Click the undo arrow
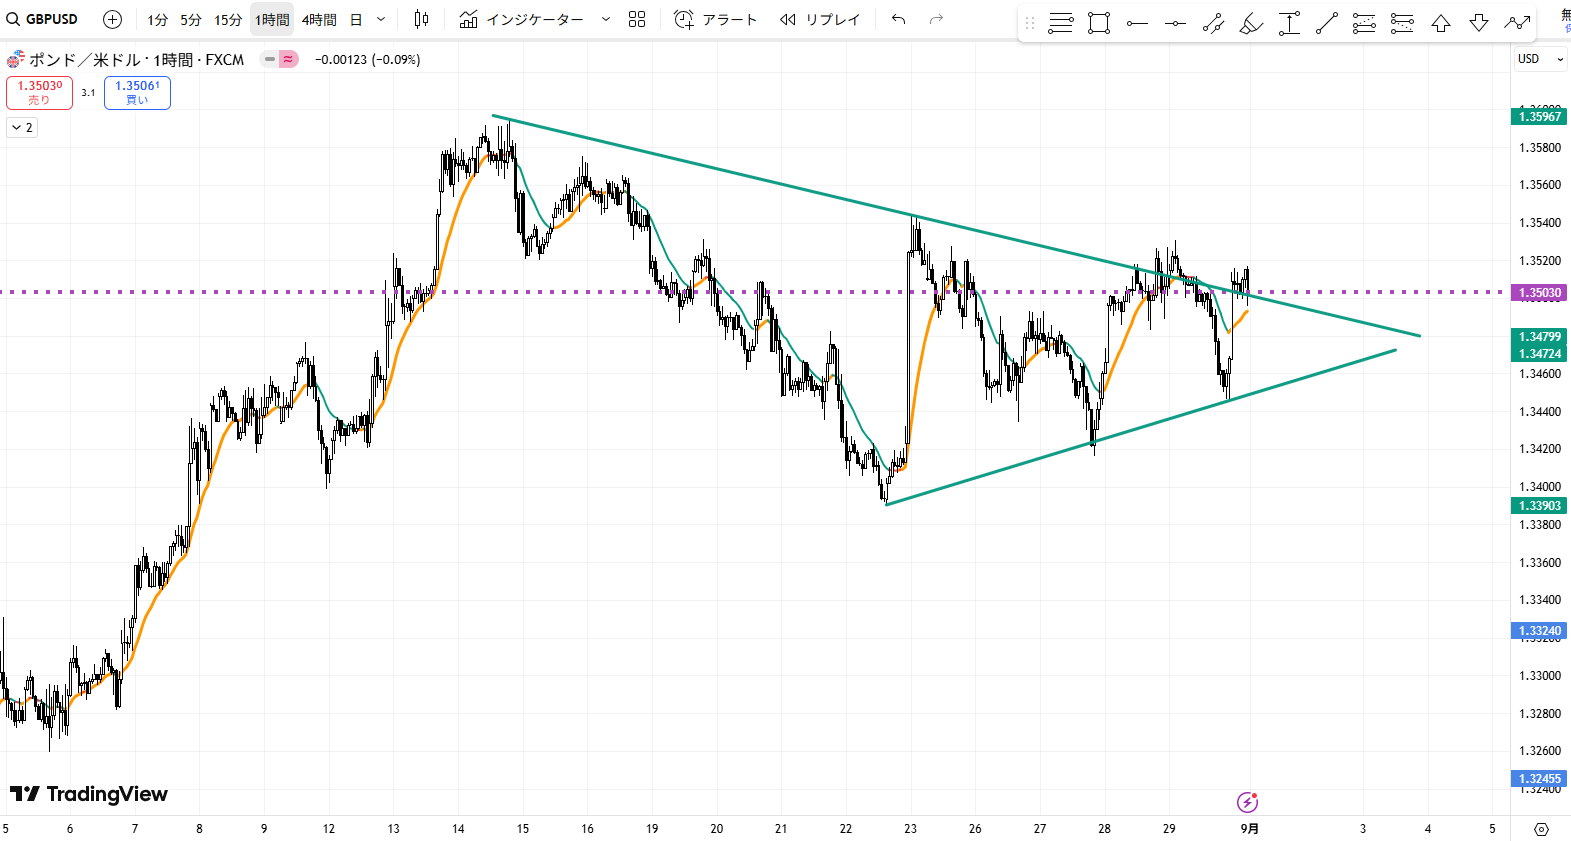 899,19
